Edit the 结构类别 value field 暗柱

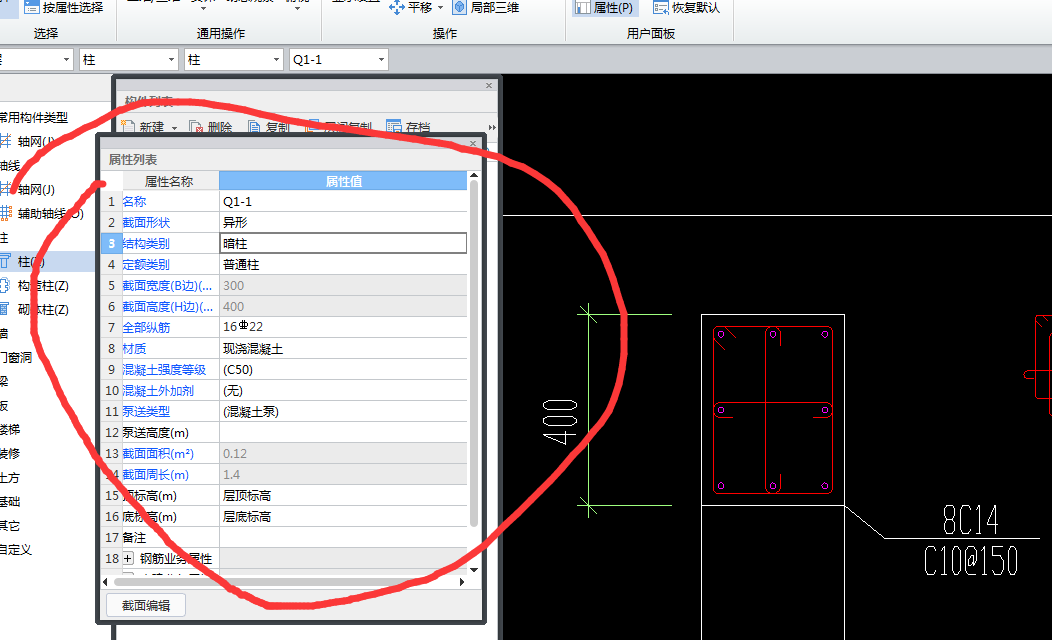[x=343, y=244]
